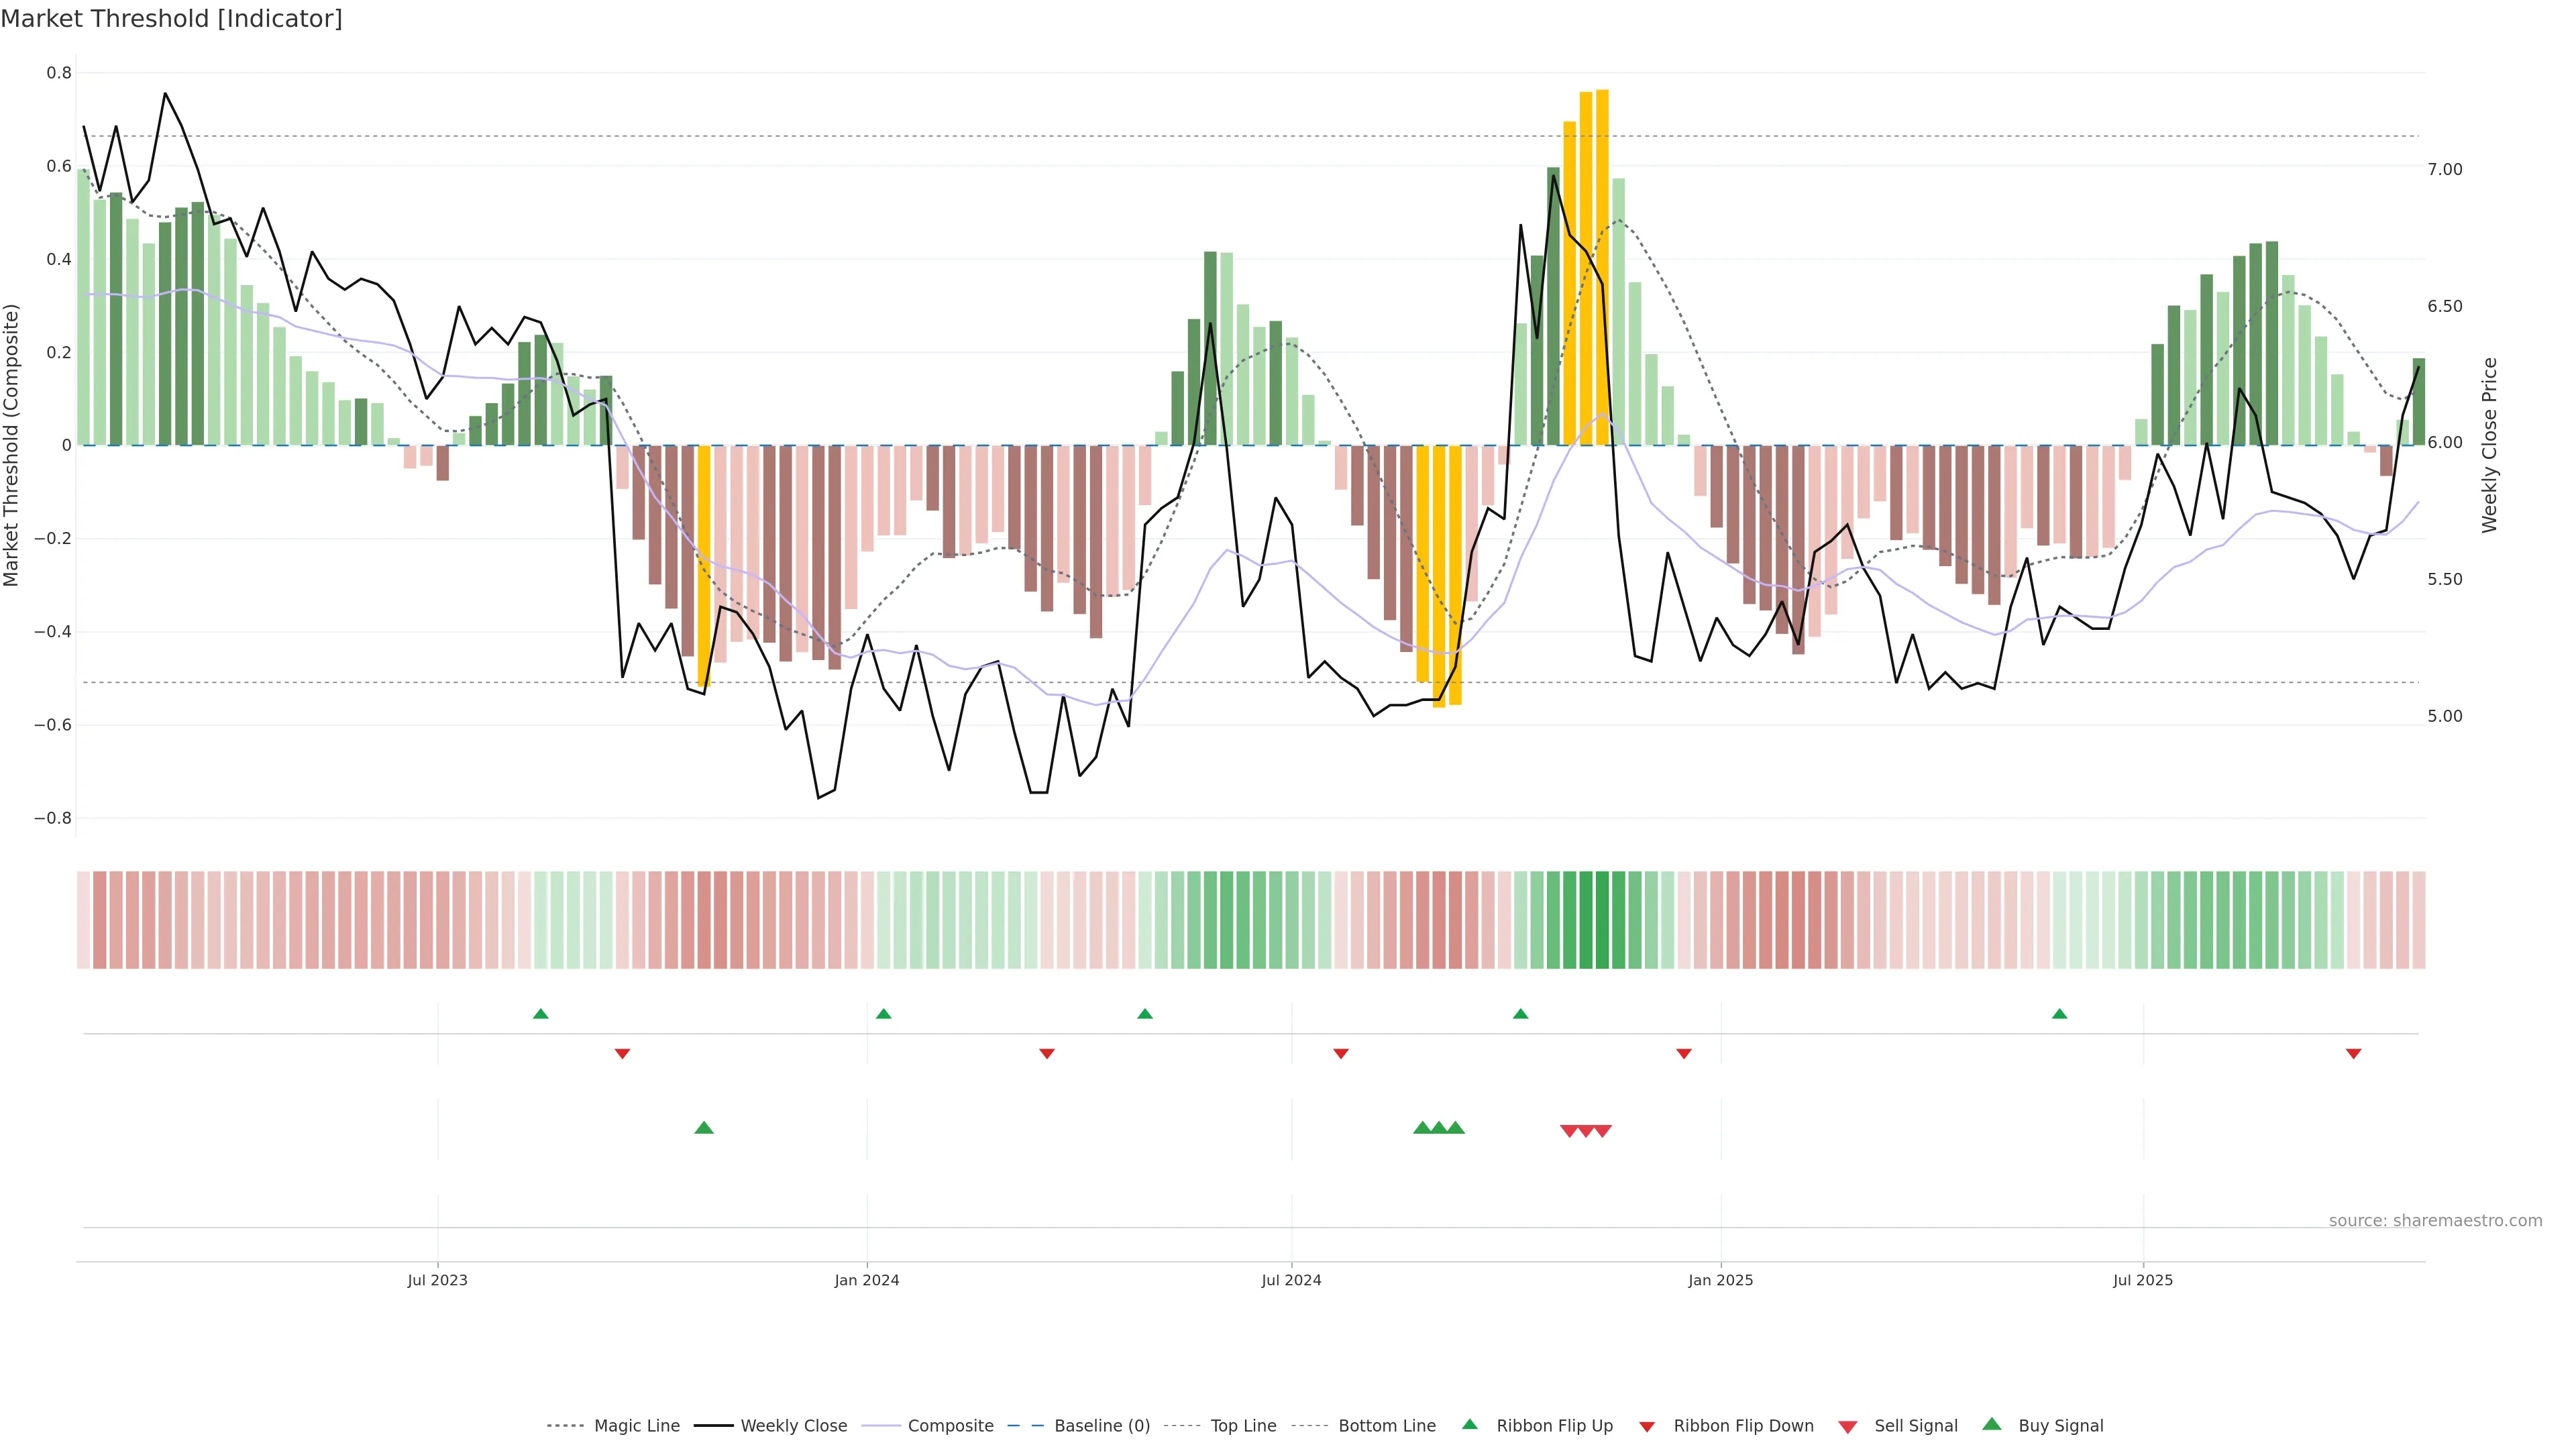Viewport: 2576px width, 1449px height.
Task: Click the Top Line legend label
Action: coord(1243,1425)
